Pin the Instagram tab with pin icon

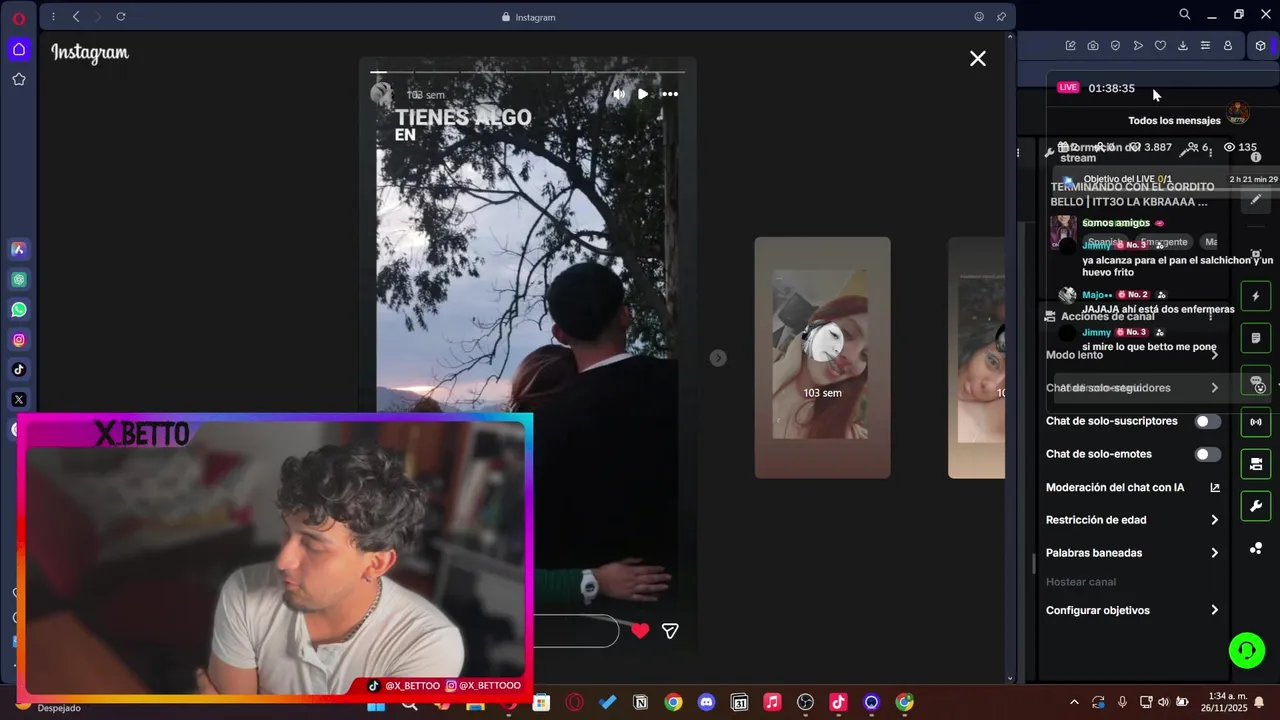coord(1001,17)
